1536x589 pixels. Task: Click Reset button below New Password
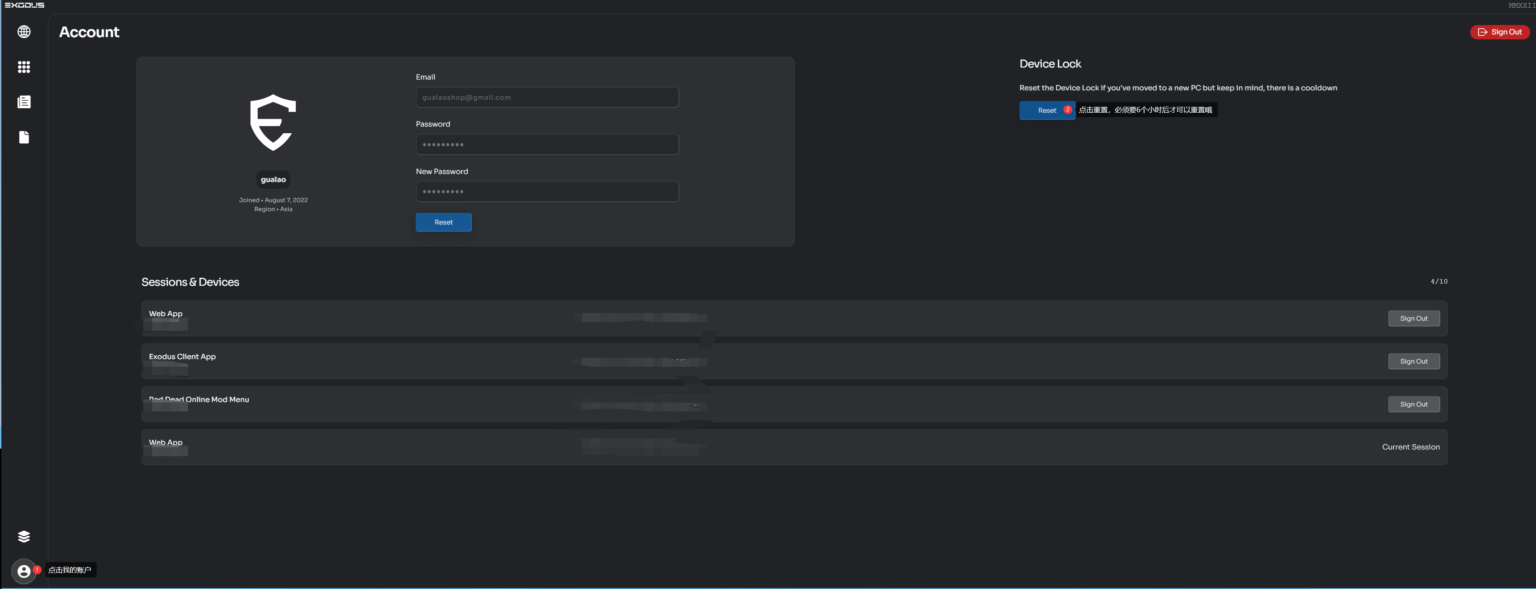(x=443, y=222)
